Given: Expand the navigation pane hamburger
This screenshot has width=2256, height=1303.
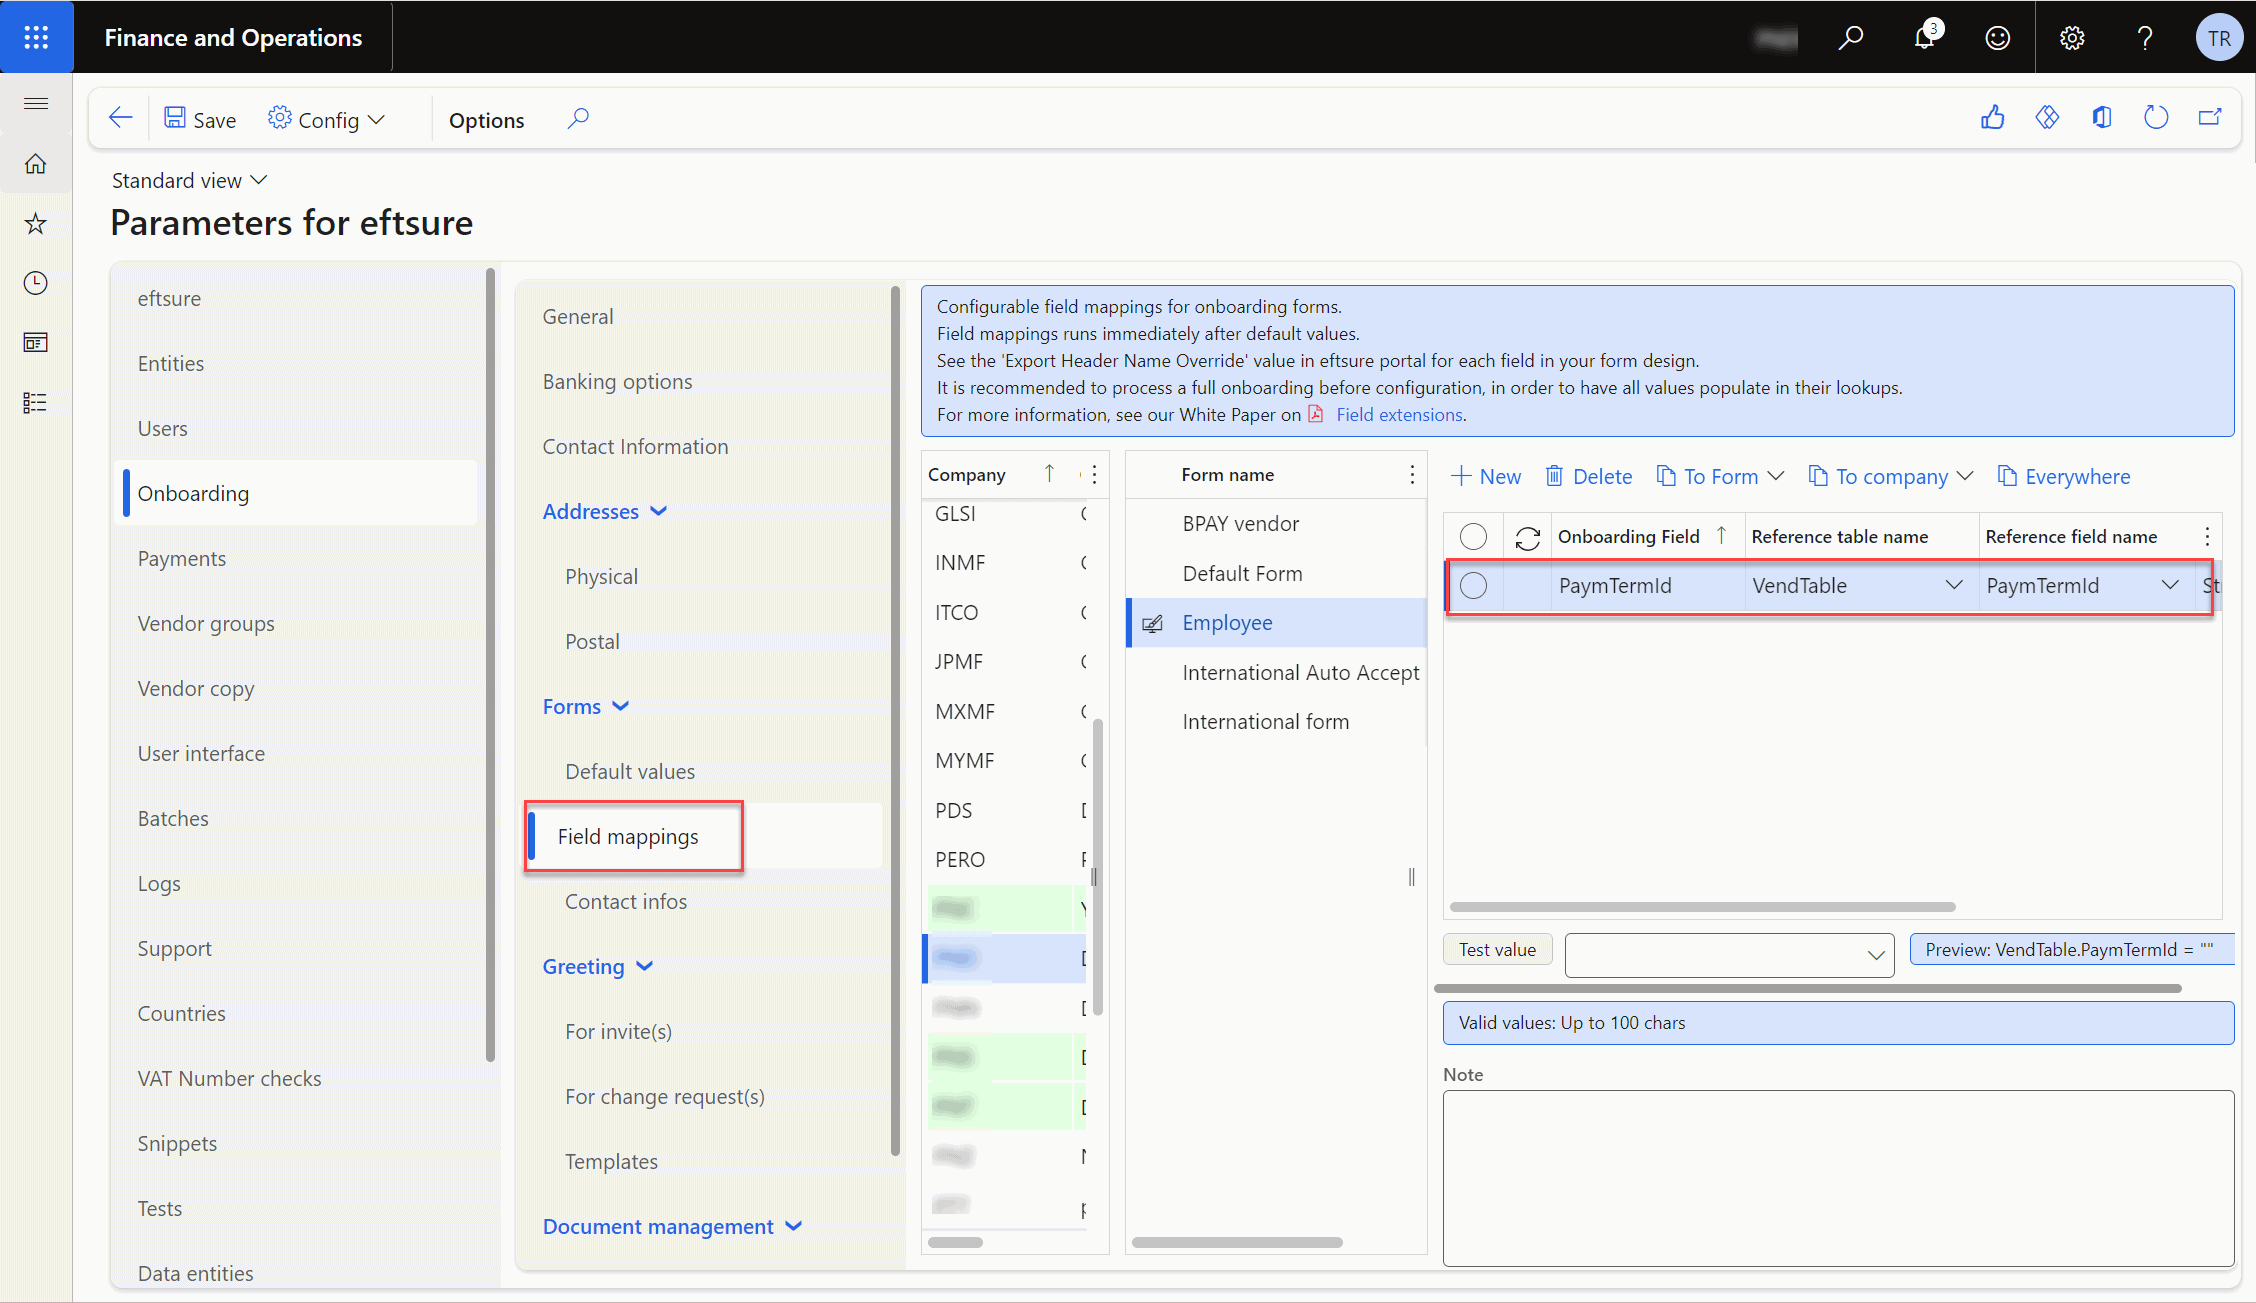Looking at the screenshot, I should pos(36,104).
